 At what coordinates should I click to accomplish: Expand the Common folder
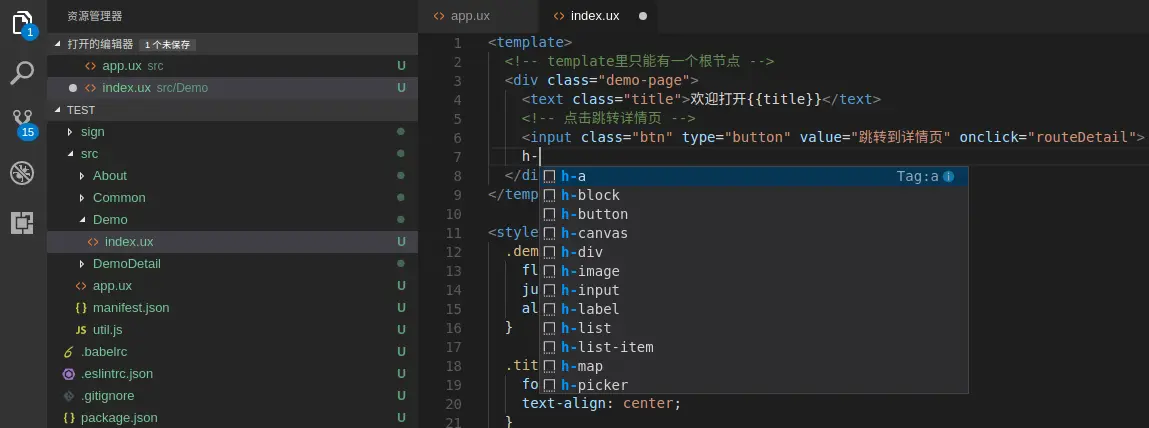coord(82,198)
